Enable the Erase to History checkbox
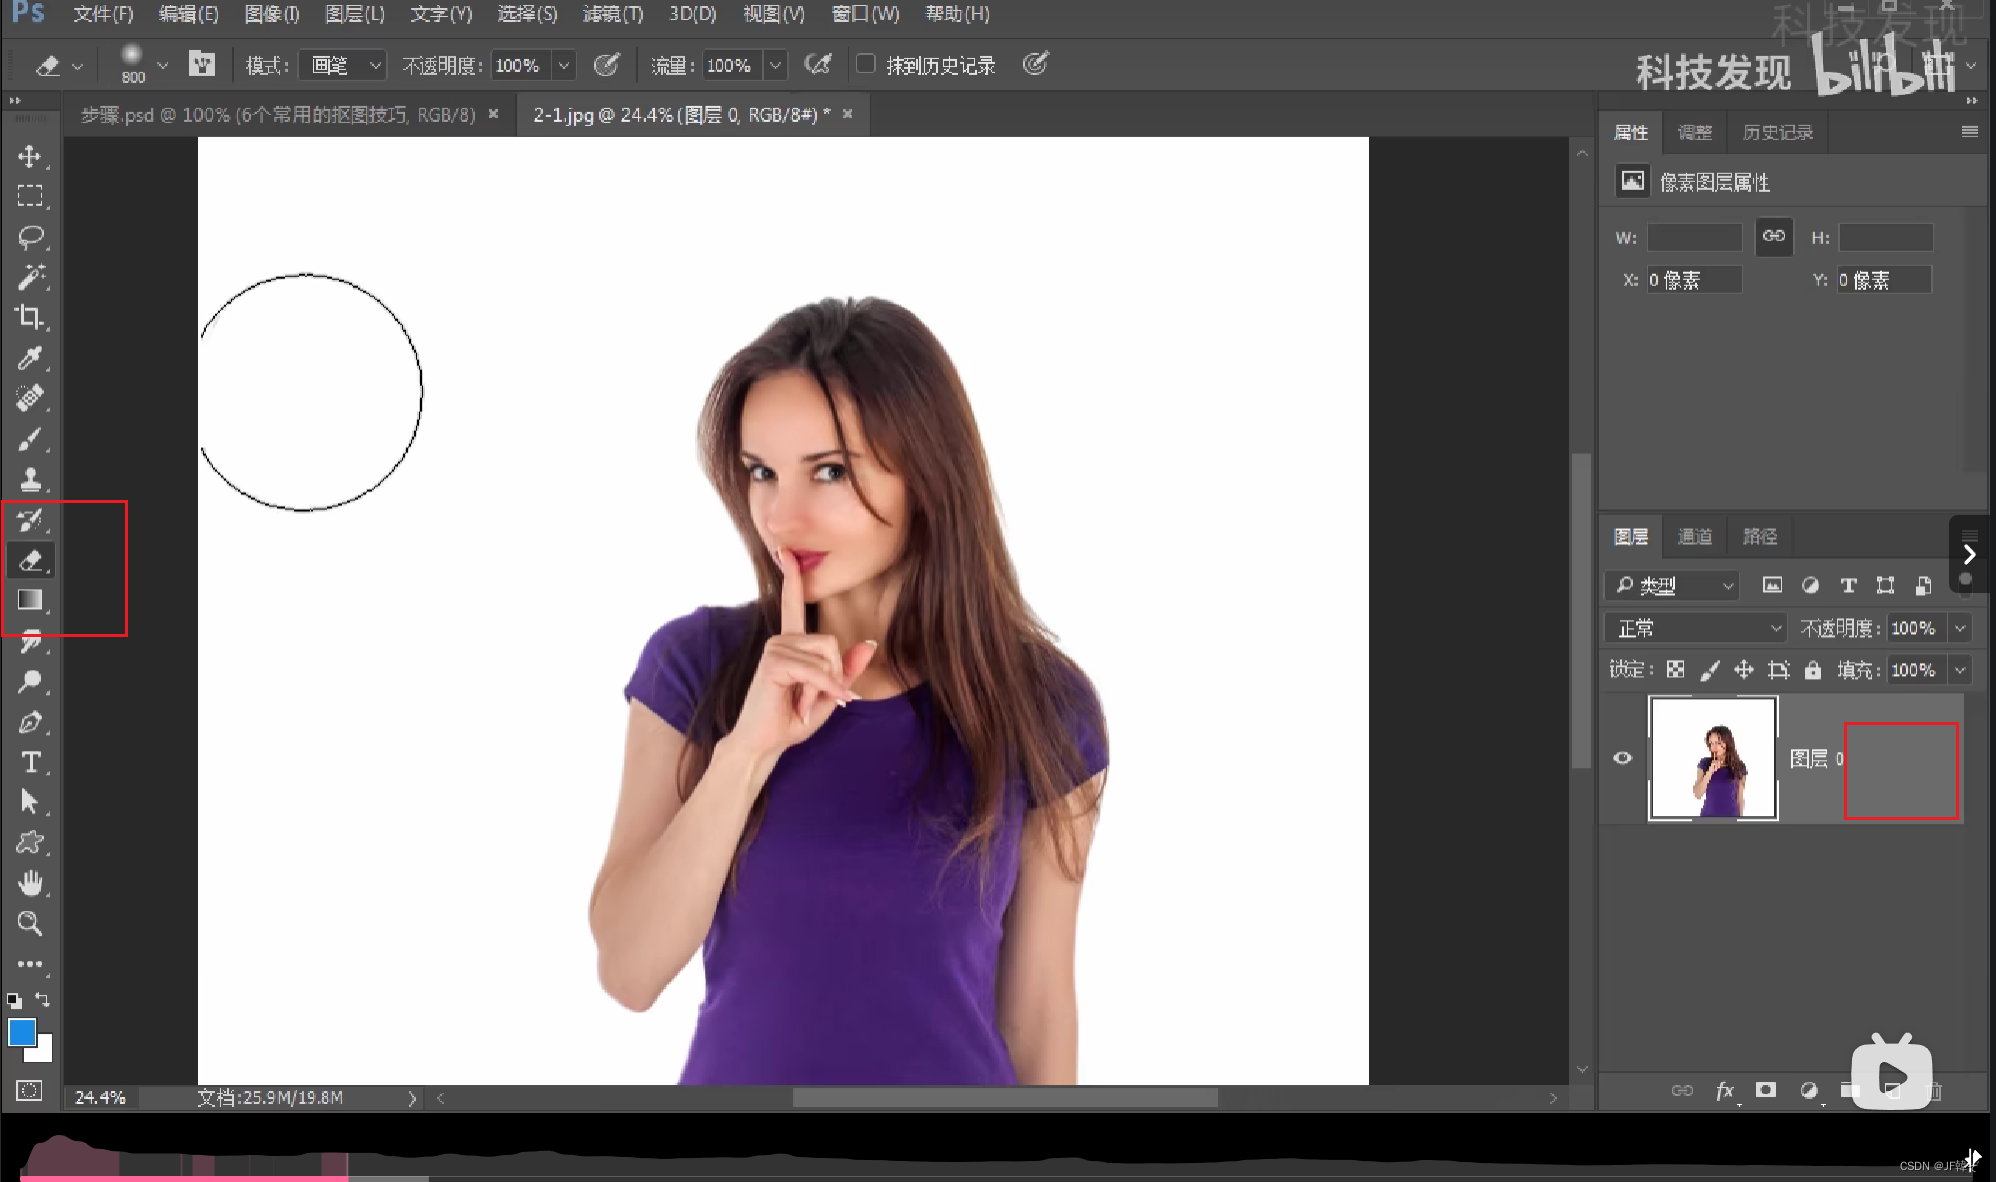Viewport: 1996px width, 1182px height. (866, 64)
